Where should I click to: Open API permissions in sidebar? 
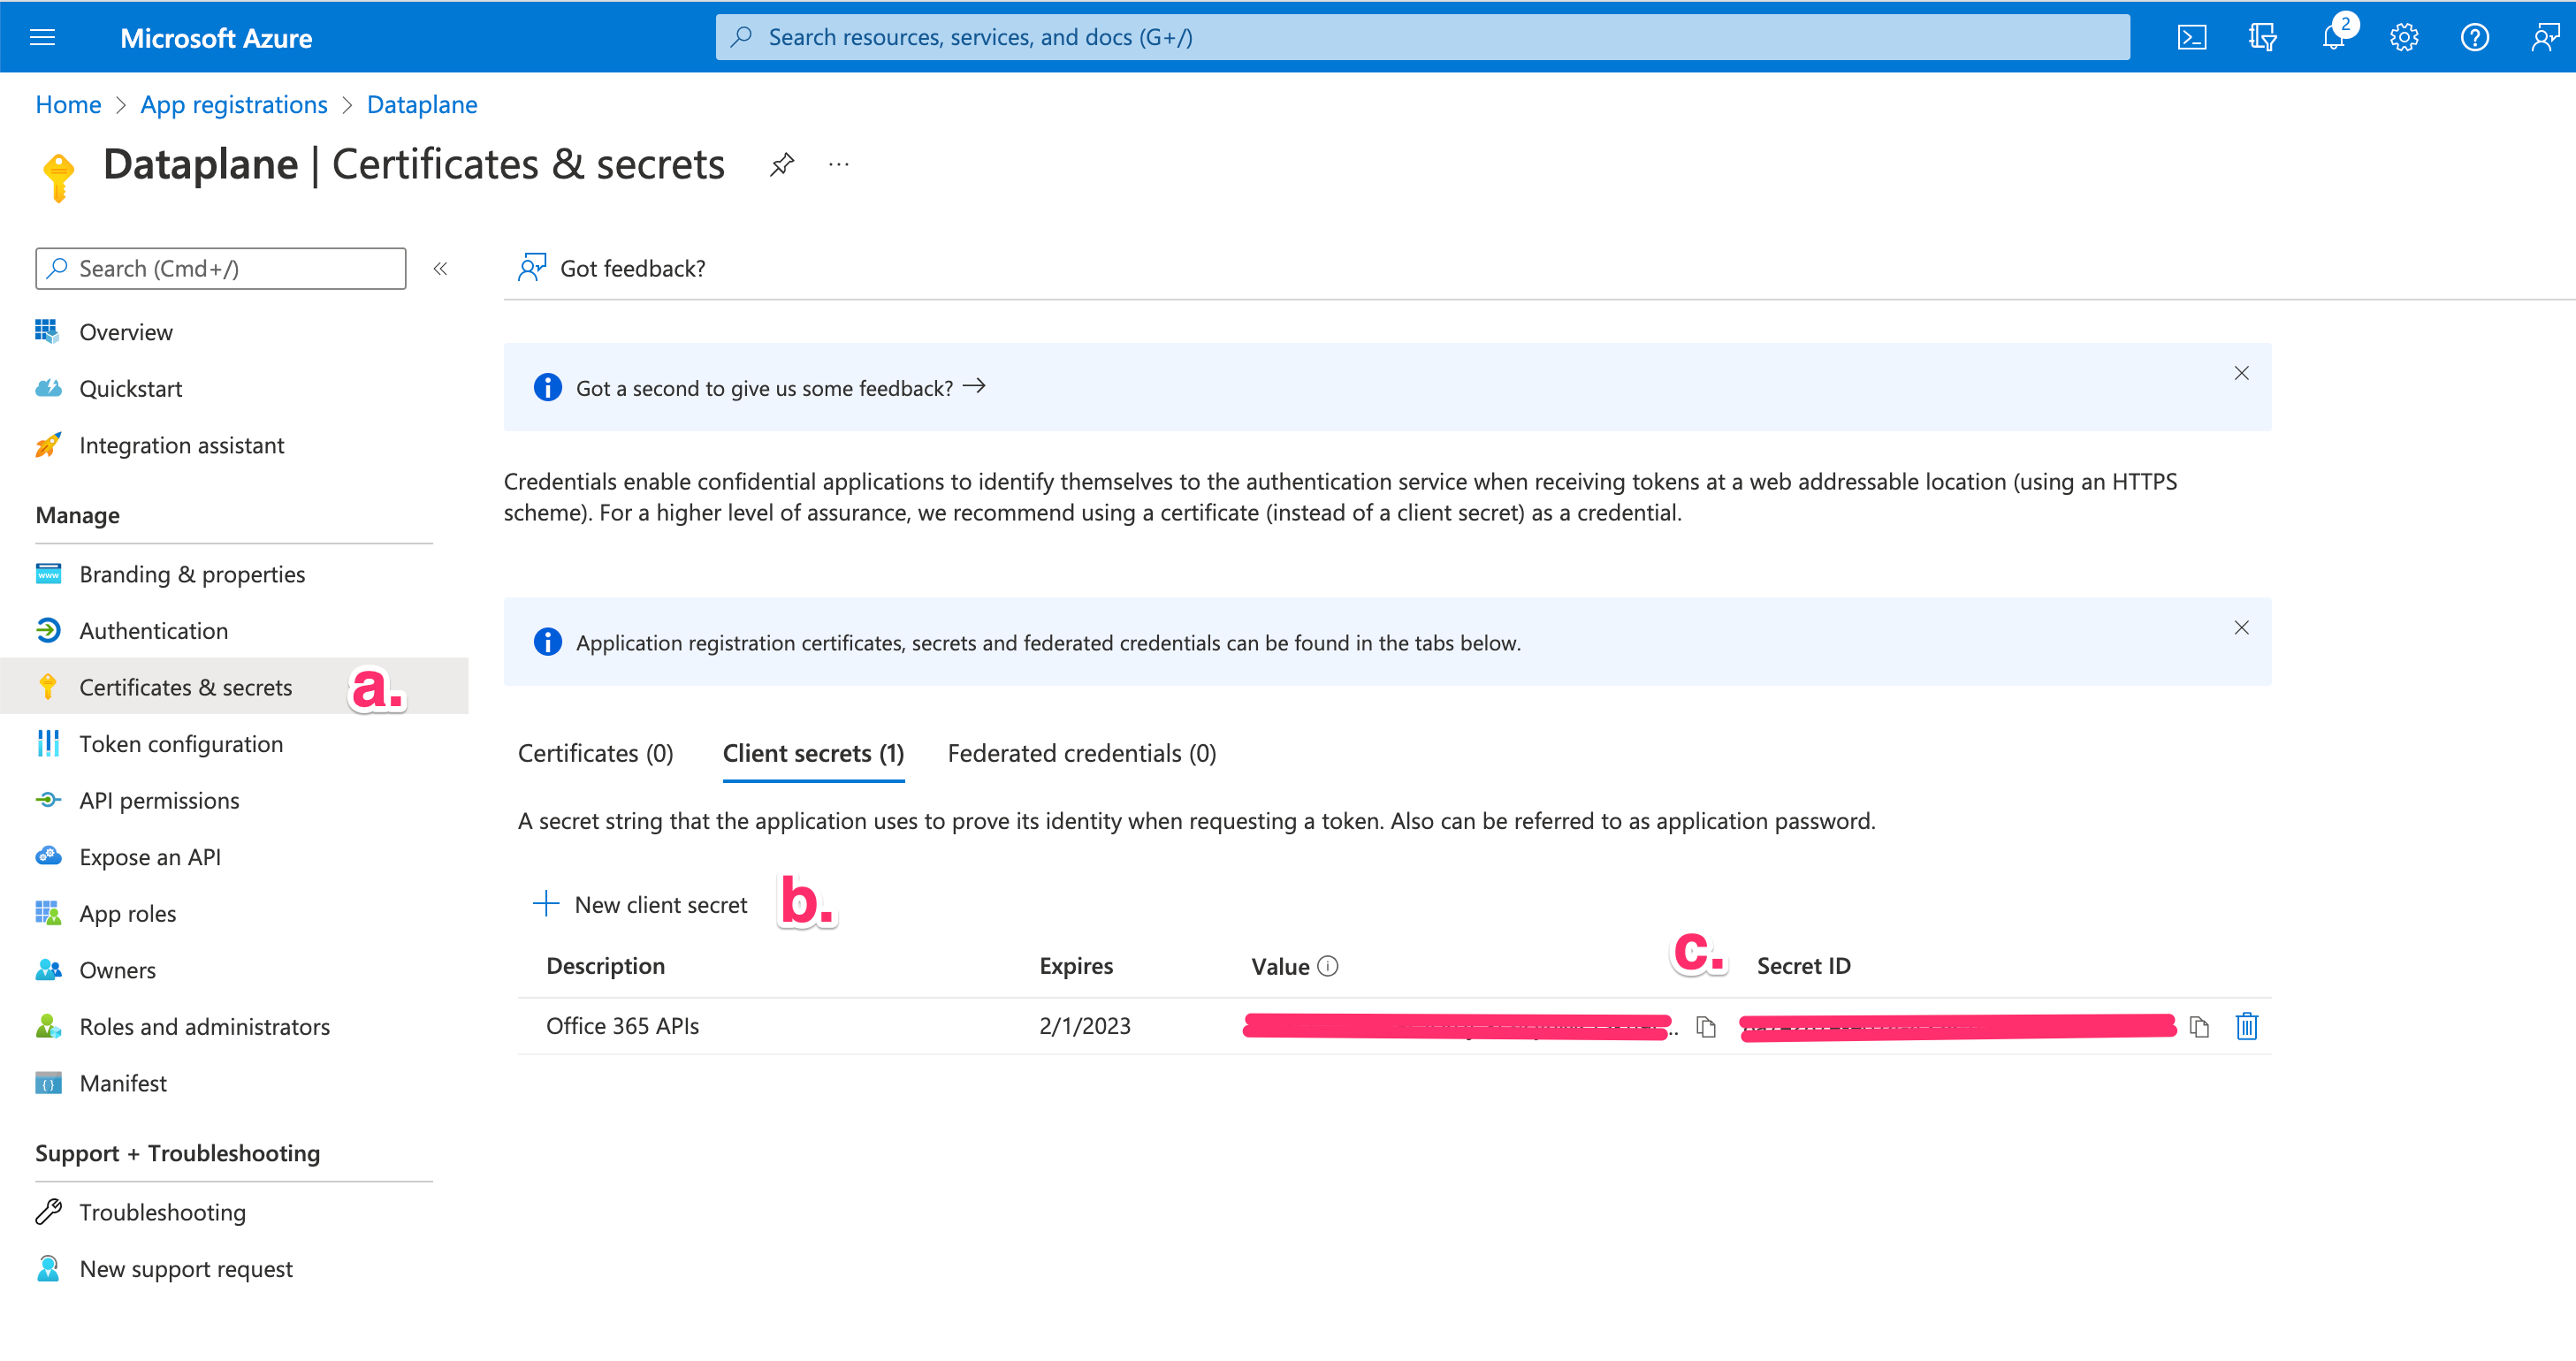point(159,801)
